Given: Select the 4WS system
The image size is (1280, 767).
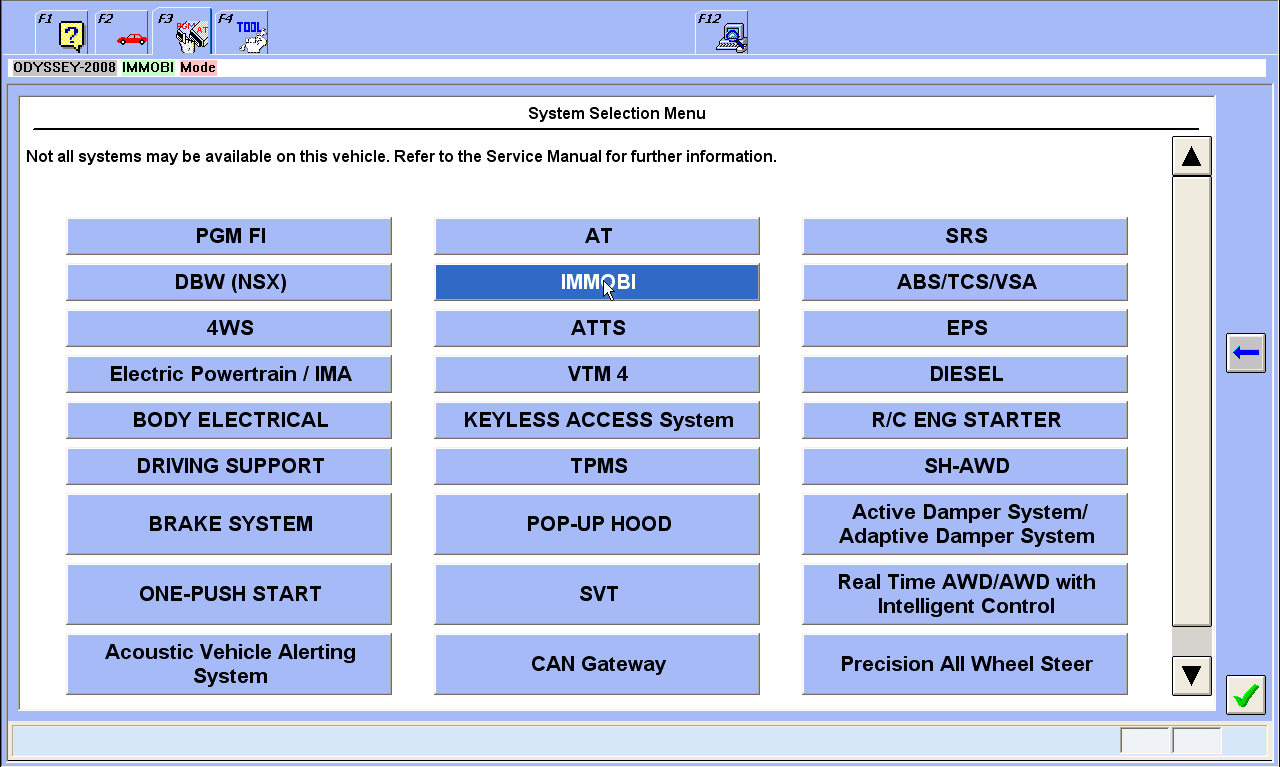Looking at the screenshot, I should [229, 328].
